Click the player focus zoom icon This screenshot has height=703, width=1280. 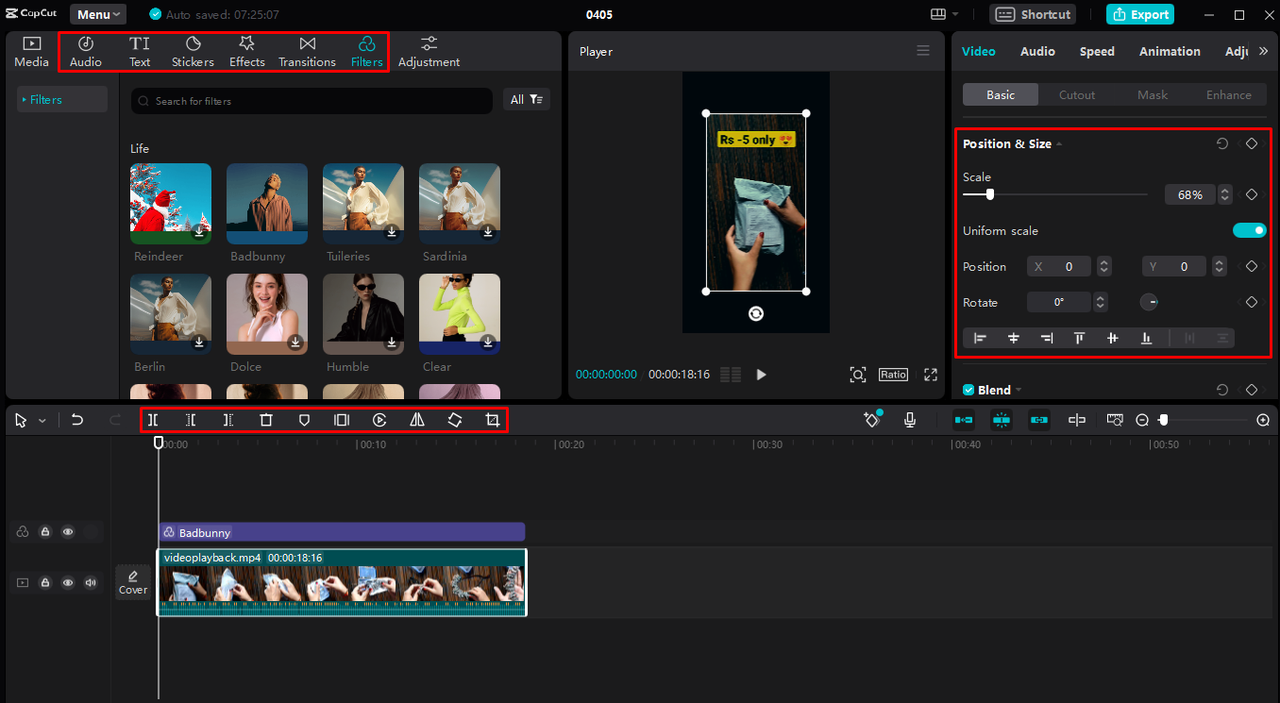858,374
